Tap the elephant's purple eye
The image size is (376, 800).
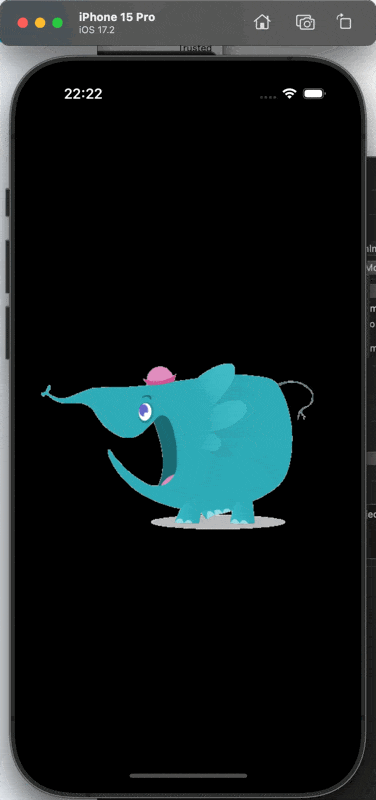click(x=145, y=411)
